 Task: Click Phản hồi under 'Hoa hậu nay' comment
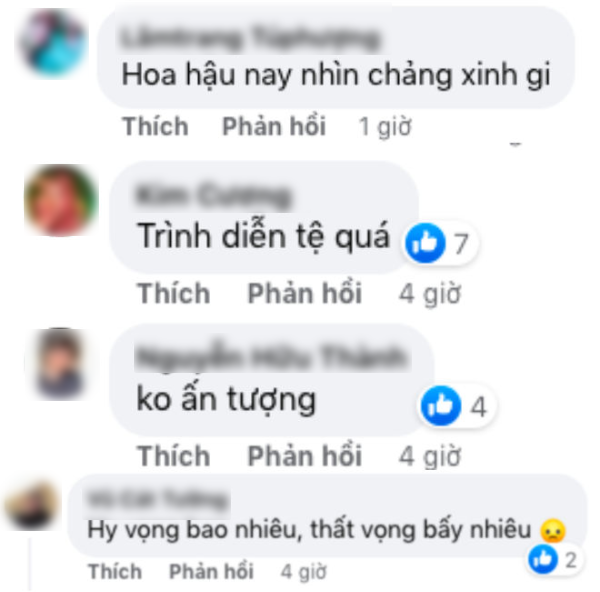tap(274, 126)
